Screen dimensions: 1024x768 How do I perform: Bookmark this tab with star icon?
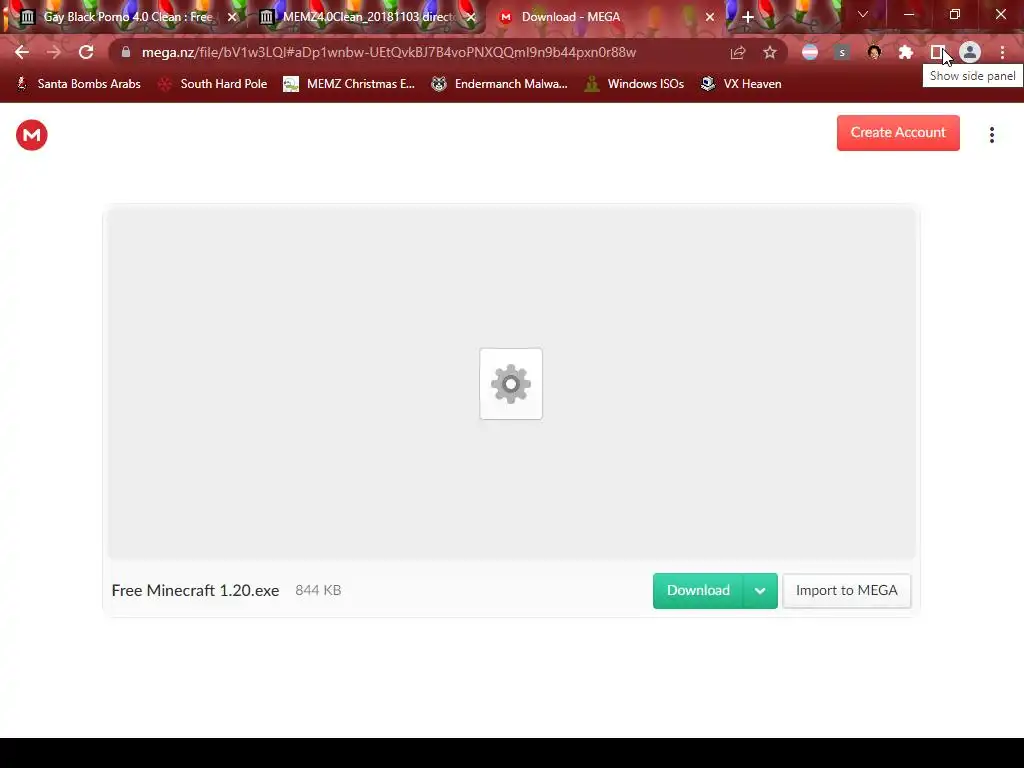770,52
